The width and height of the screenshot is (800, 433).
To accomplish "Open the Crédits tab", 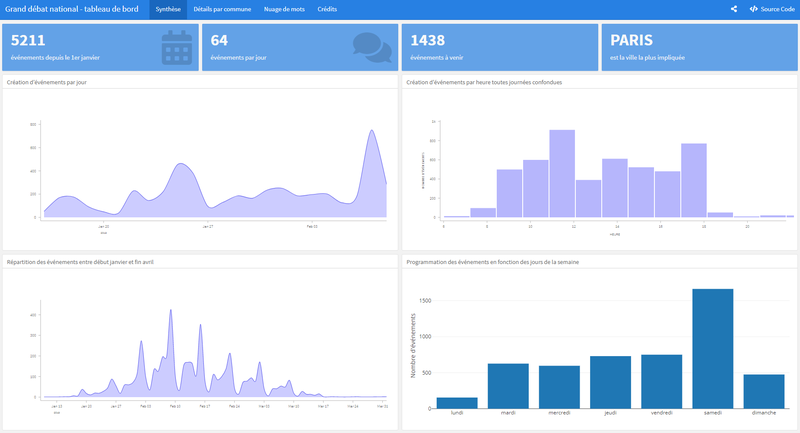I will click(x=327, y=9).
